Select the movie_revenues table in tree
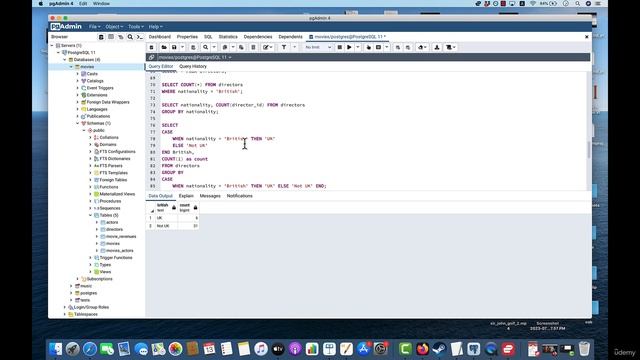Screen dimensions: 640x360 point(121,236)
